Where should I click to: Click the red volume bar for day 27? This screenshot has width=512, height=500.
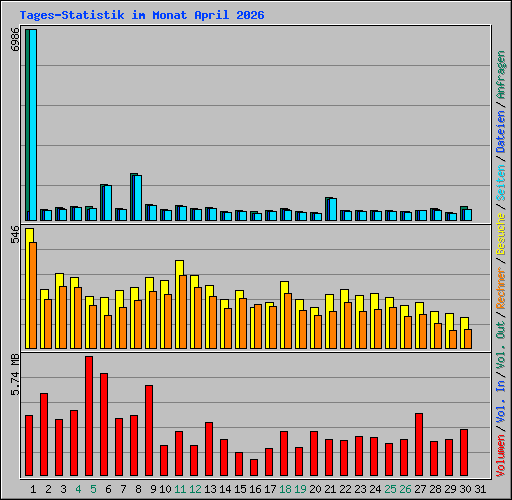(x=419, y=444)
